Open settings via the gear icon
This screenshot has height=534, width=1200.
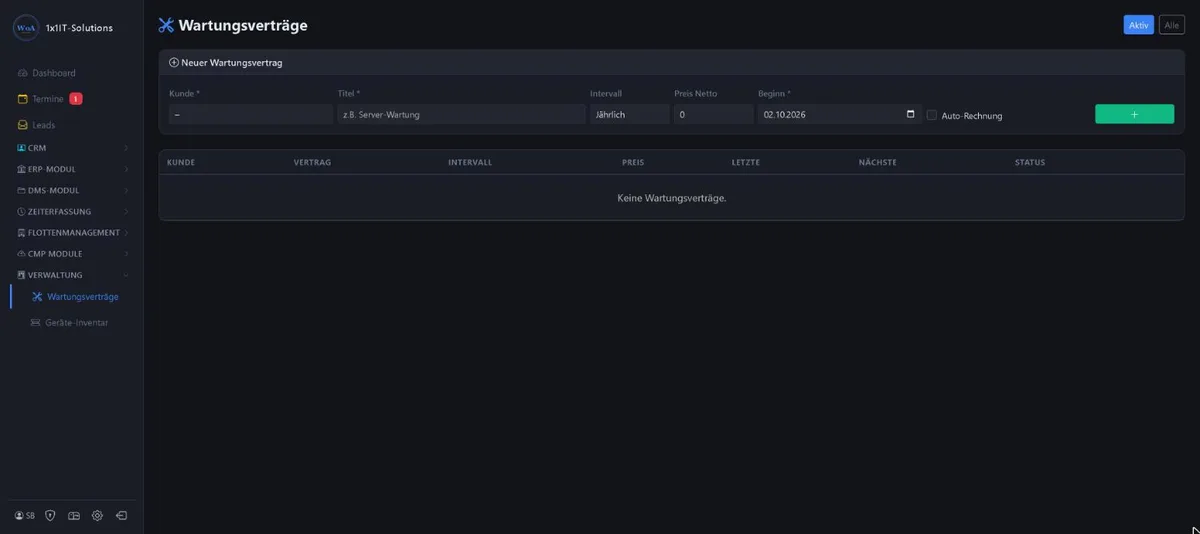click(x=97, y=516)
